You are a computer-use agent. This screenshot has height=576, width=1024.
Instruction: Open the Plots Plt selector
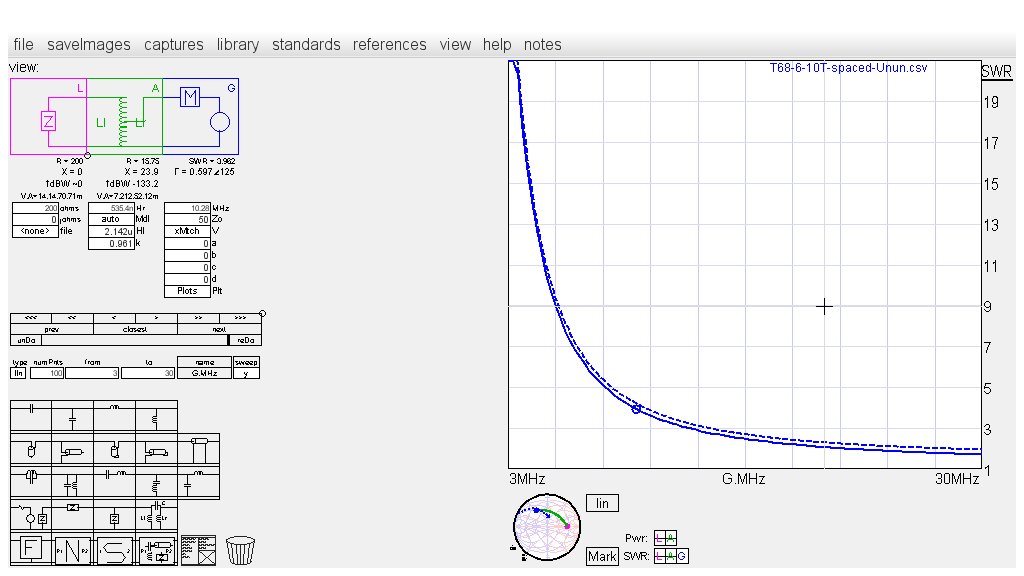tap(187, 291)
